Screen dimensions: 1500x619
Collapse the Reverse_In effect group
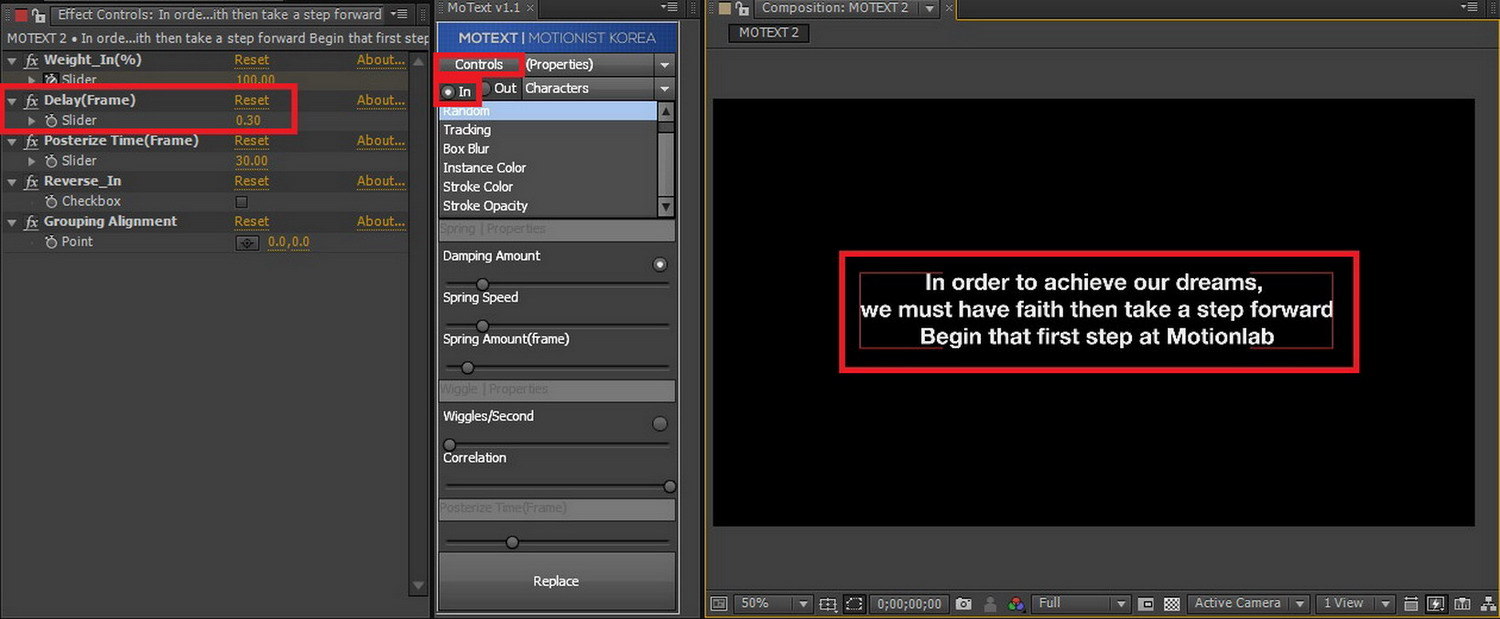pyautogui.click(x=12, y=181)
